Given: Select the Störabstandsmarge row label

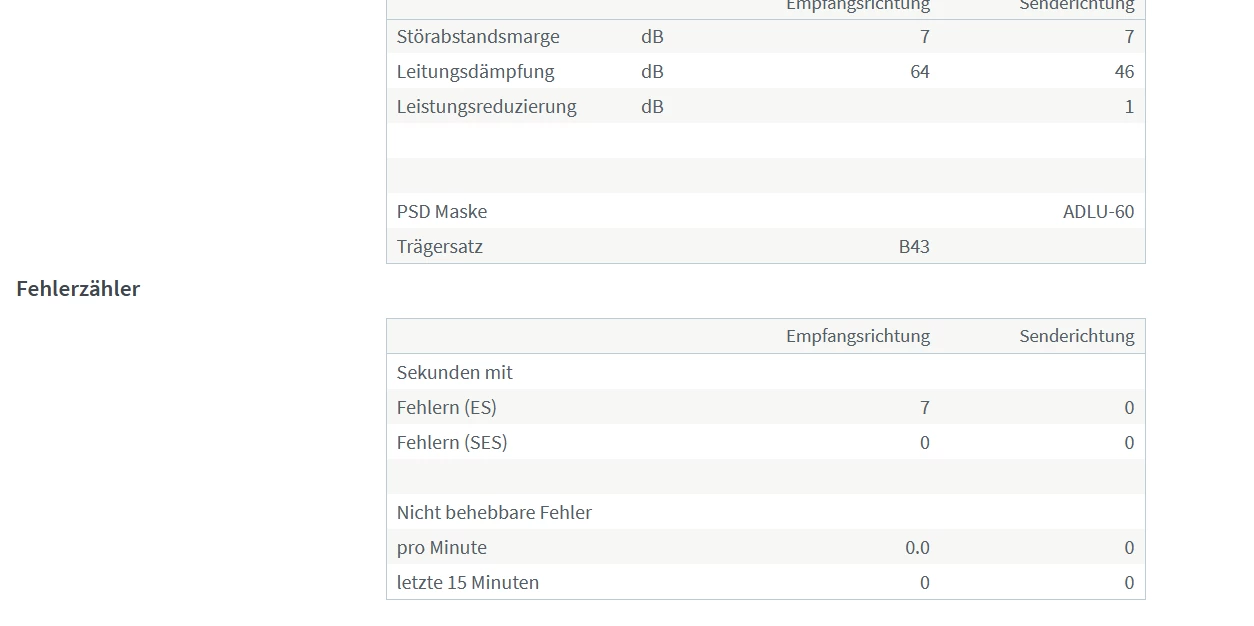Looking at the screenshot, I should [x=478, y=37].
